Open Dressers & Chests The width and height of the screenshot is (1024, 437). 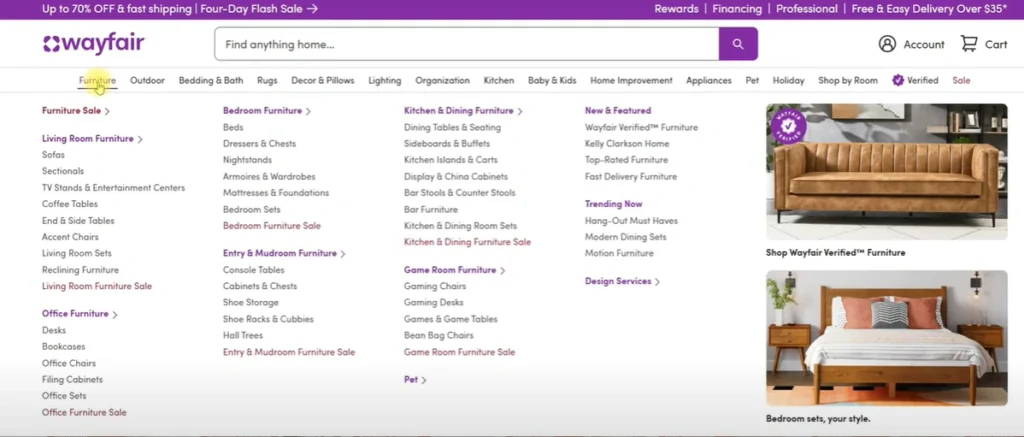(259, 144)
